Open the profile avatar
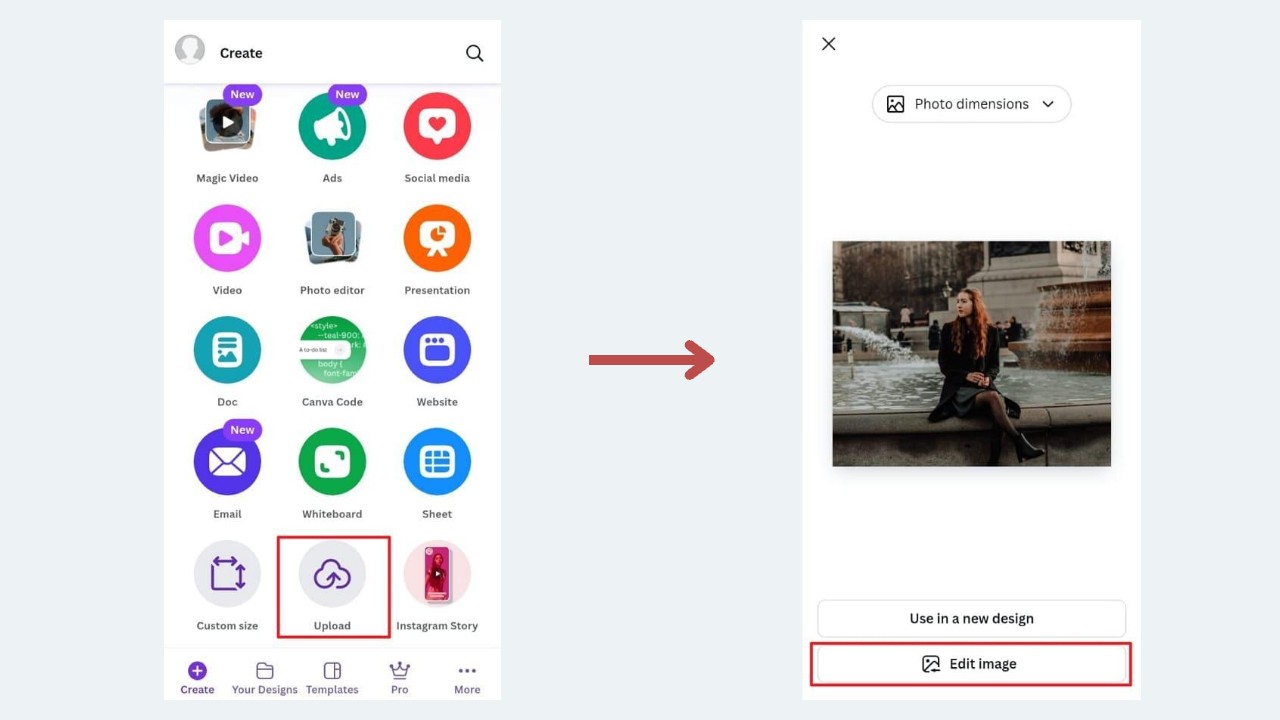The height and width of the screenshot is (720, 1280). pyautogui.click(x=190, y=49)
